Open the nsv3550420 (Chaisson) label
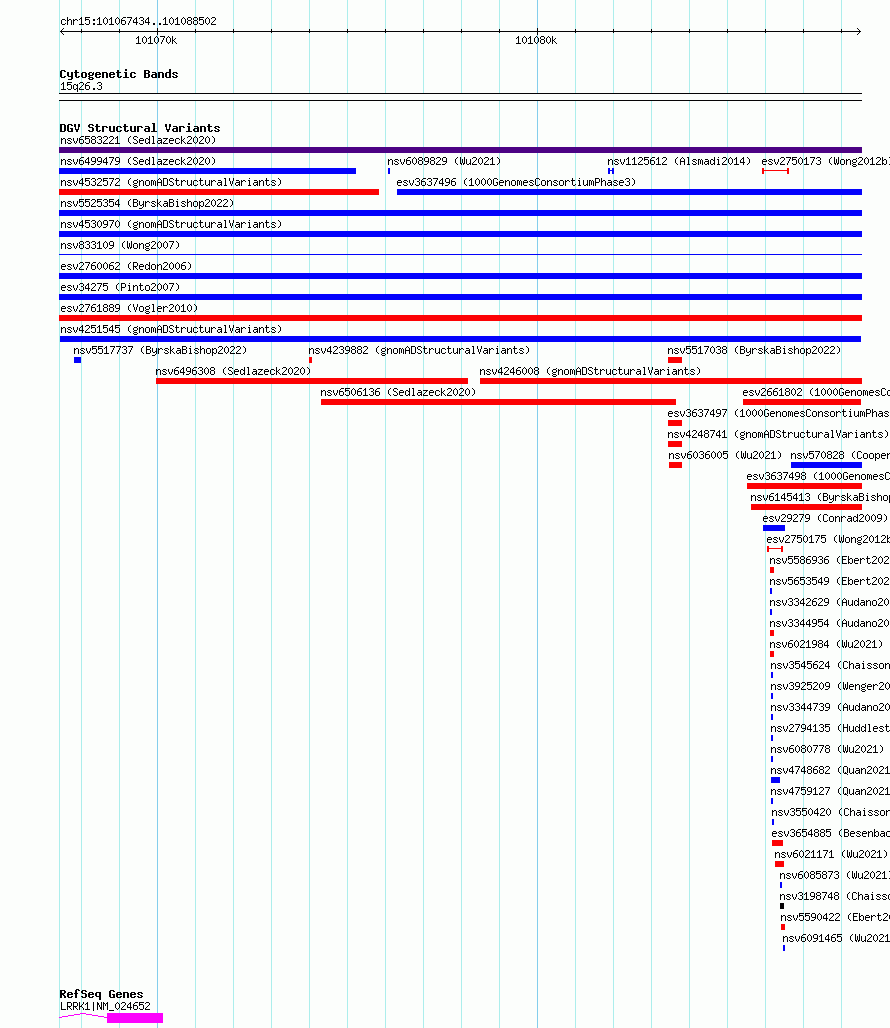This screenshot has width=890, height=1028. coord(831,812)
